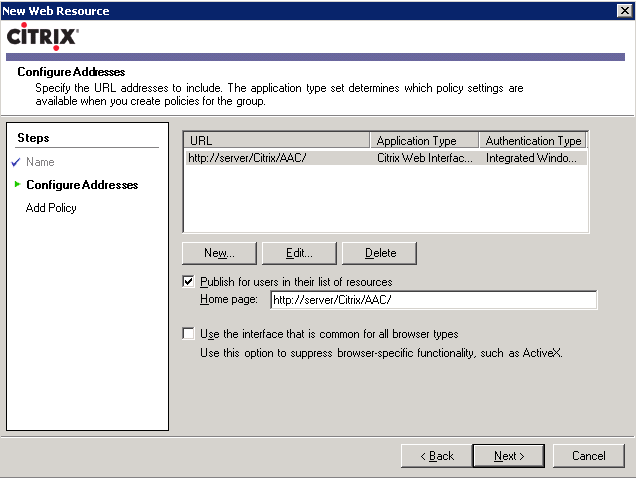The height and width of the screenshot is (478, 636).
Task: Enable common interface for all browser types
Action: [188, 334]
